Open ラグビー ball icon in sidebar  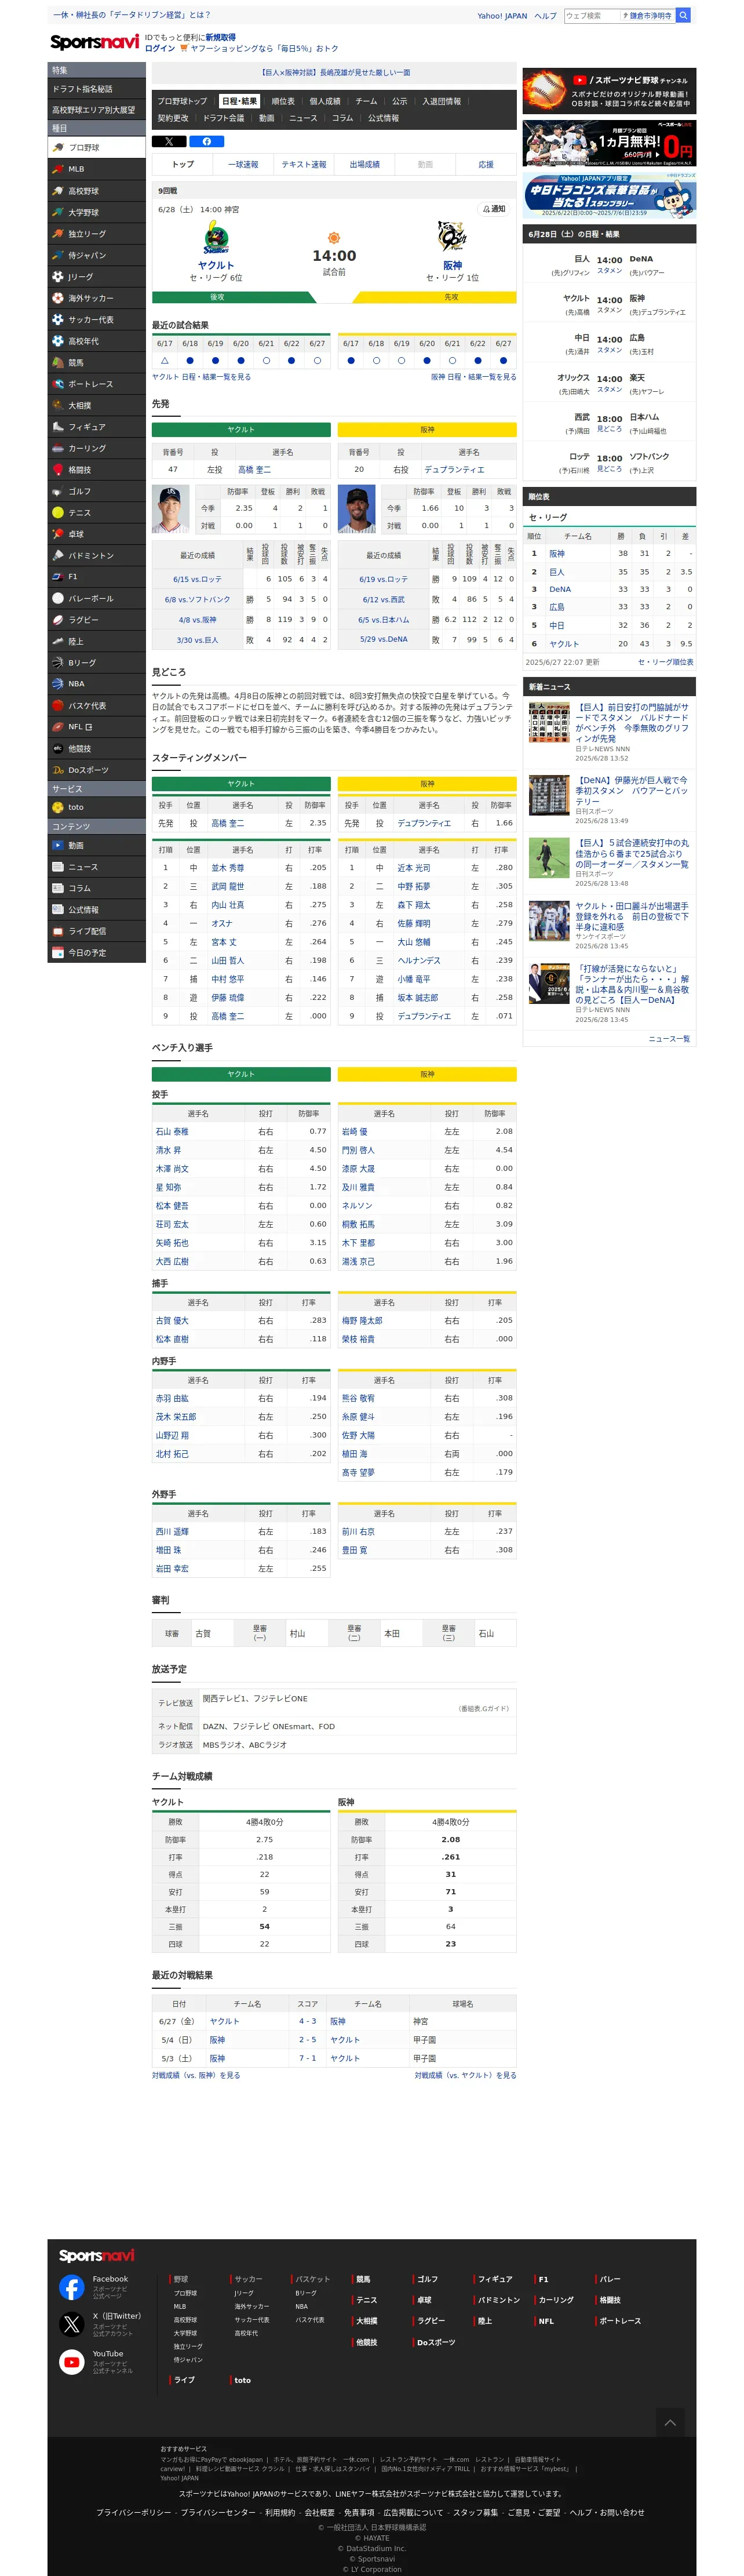click(58, 619)
